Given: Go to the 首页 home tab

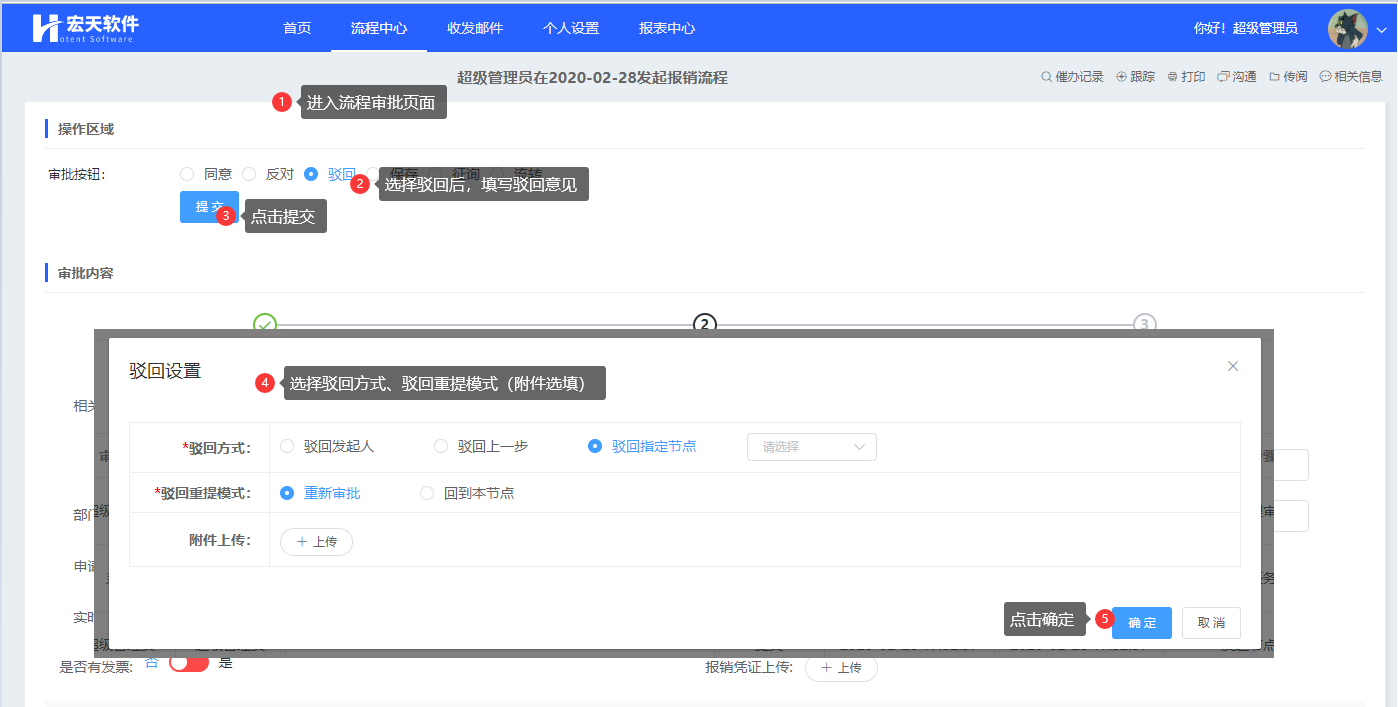Looking at the screenshot, I should [297, 28].
